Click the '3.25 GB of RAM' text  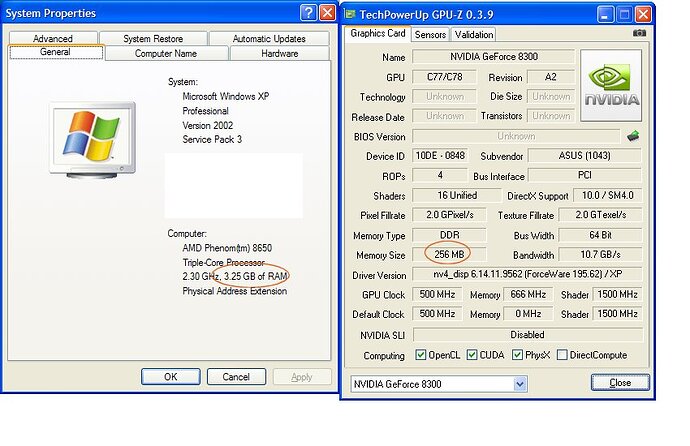(256, 276)
